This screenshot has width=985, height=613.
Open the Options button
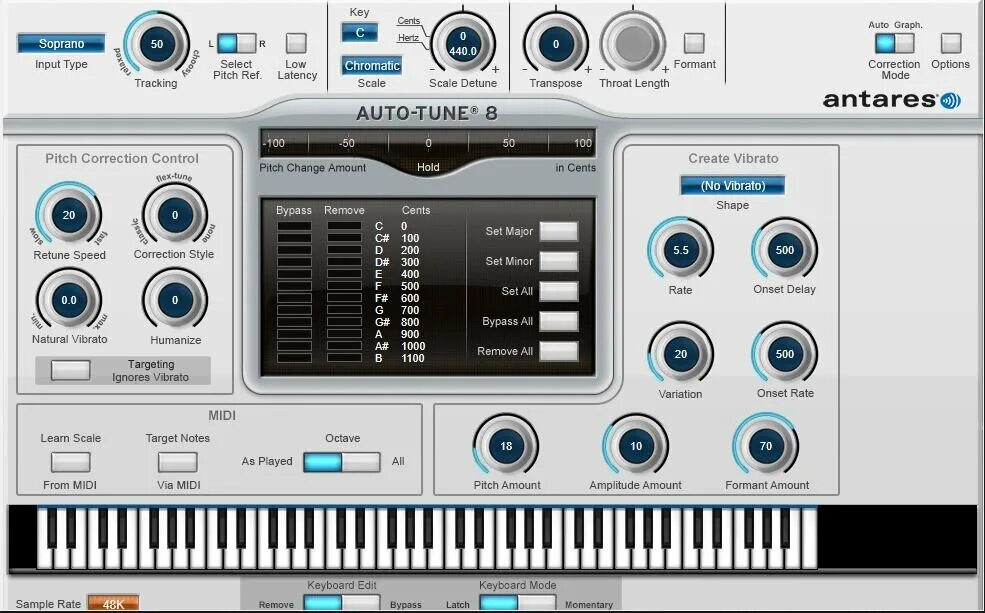[950, 43]
